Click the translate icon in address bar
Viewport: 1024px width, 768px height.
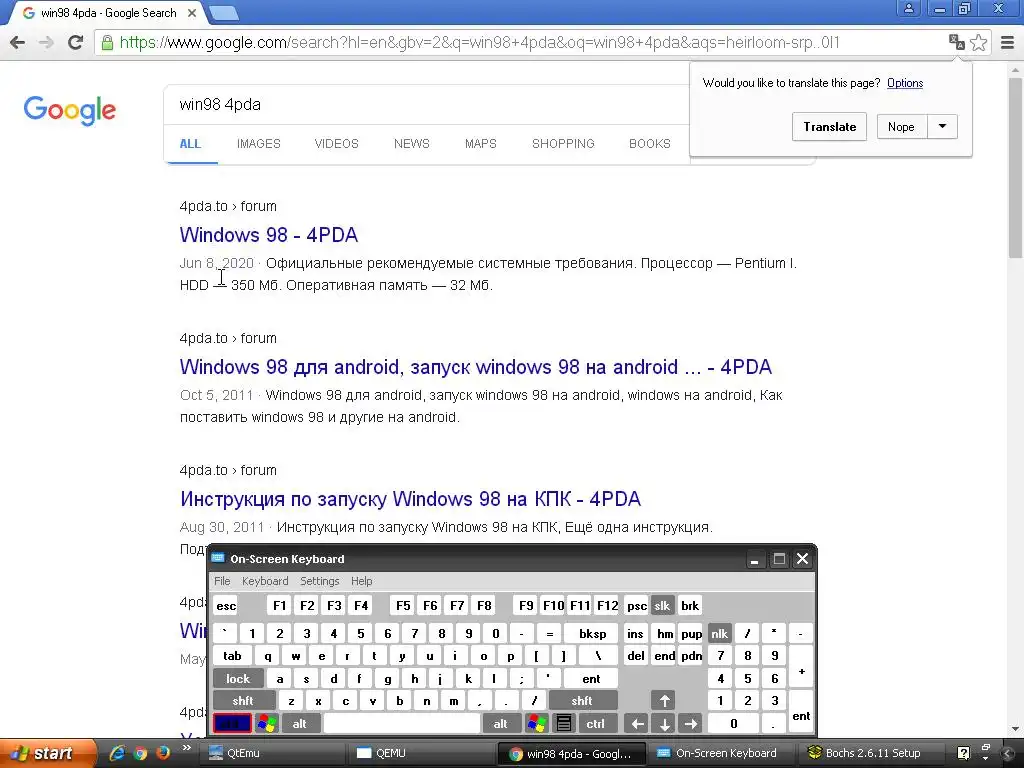957,42
